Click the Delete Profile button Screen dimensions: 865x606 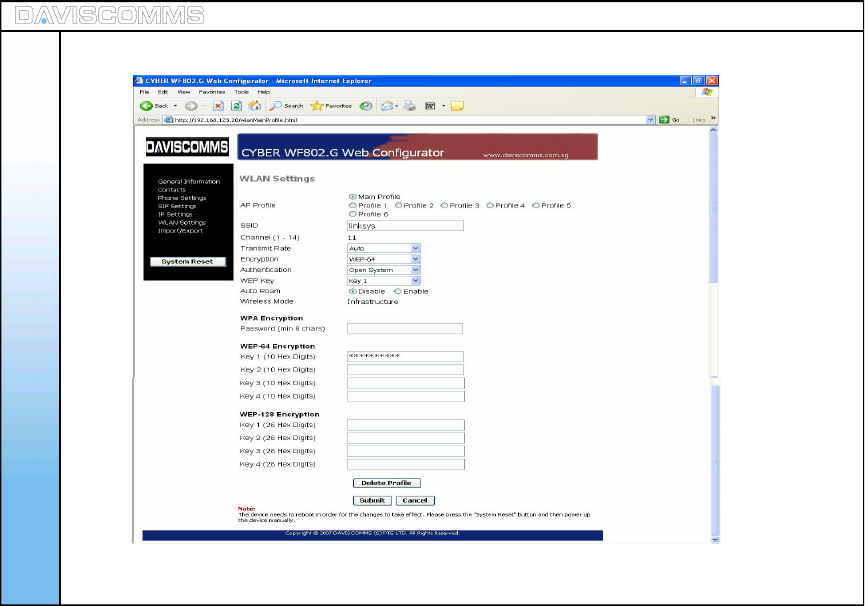pyautogui.click(x=387, y=483)
